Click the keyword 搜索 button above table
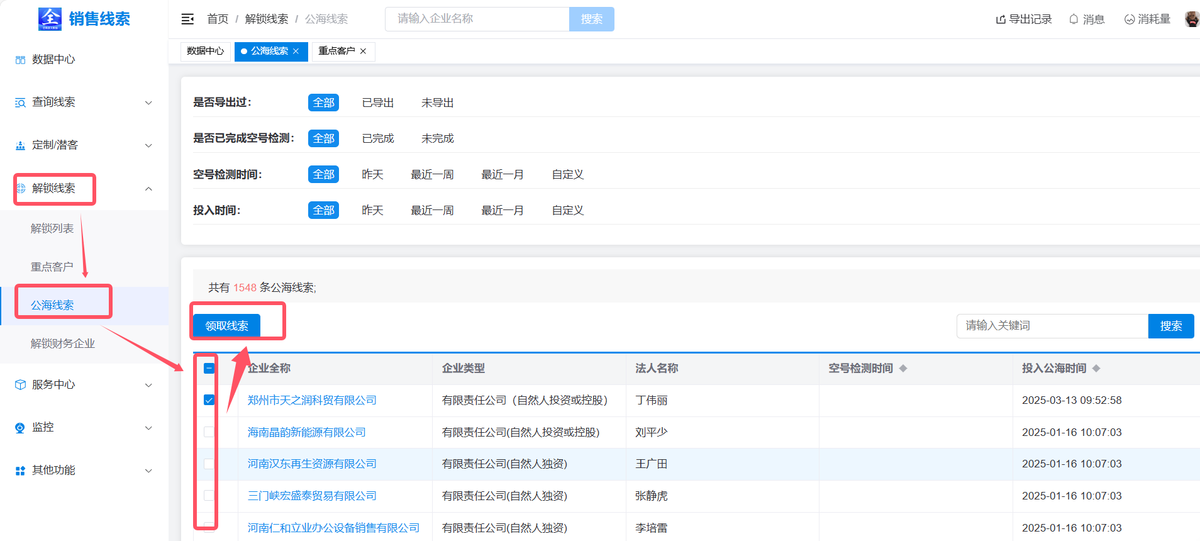This screenshot has width=1200, height=541. pyautogui.click(x=1171, y=326)
